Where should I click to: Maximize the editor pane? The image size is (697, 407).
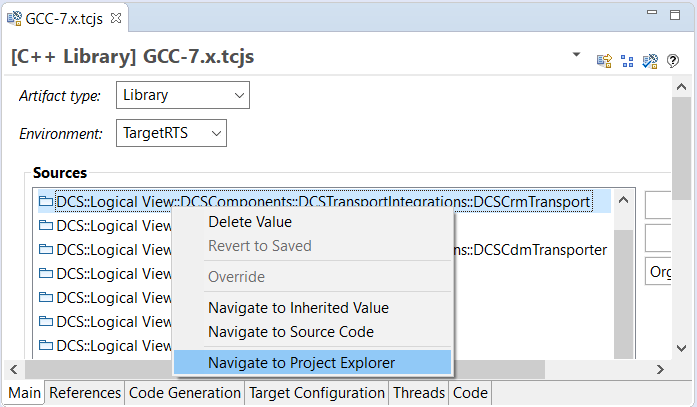[675, 15]
